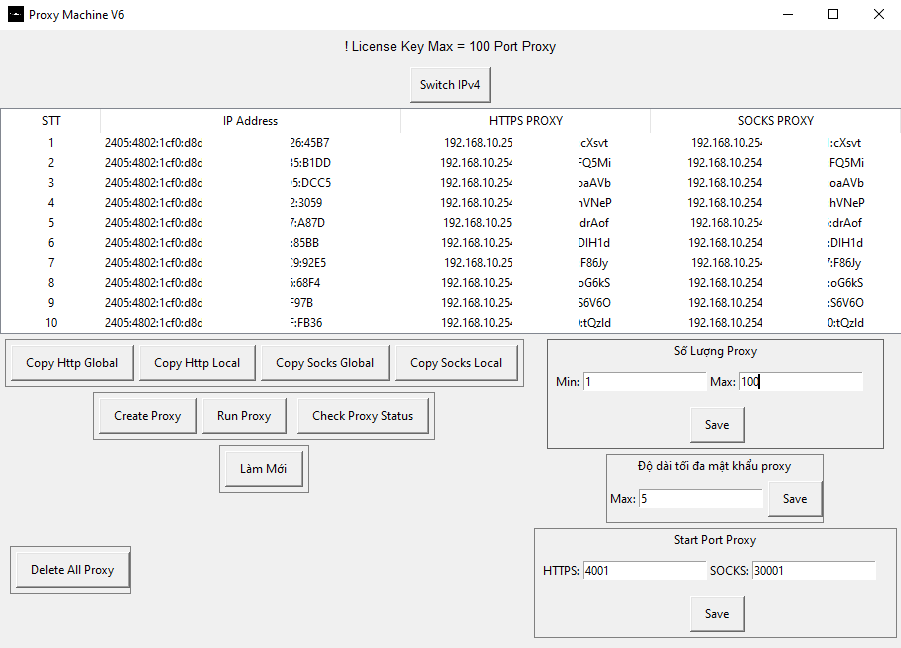Select IP address ending 9:92E5 in row 7
901x648 pixels.
pyautogui.click(x=251, y=263)
